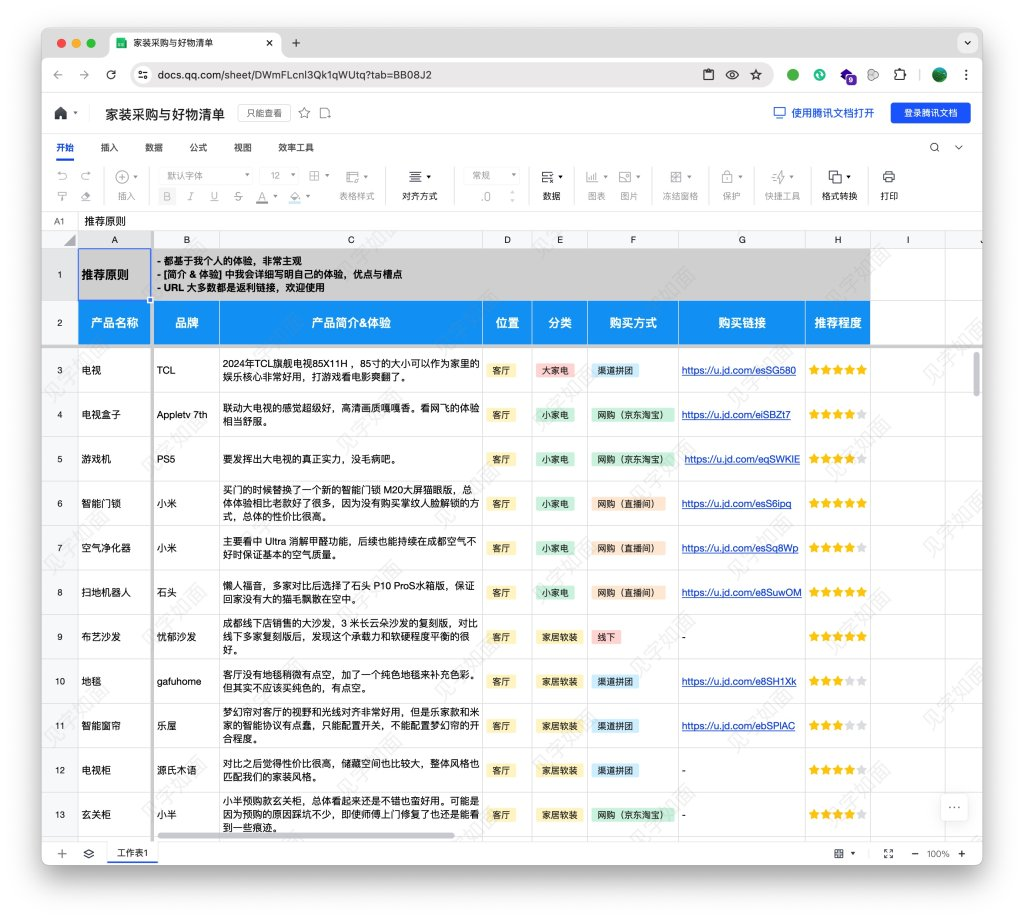
Task: Click the insert plus-circle icon
Action: (x=121, y=176)
